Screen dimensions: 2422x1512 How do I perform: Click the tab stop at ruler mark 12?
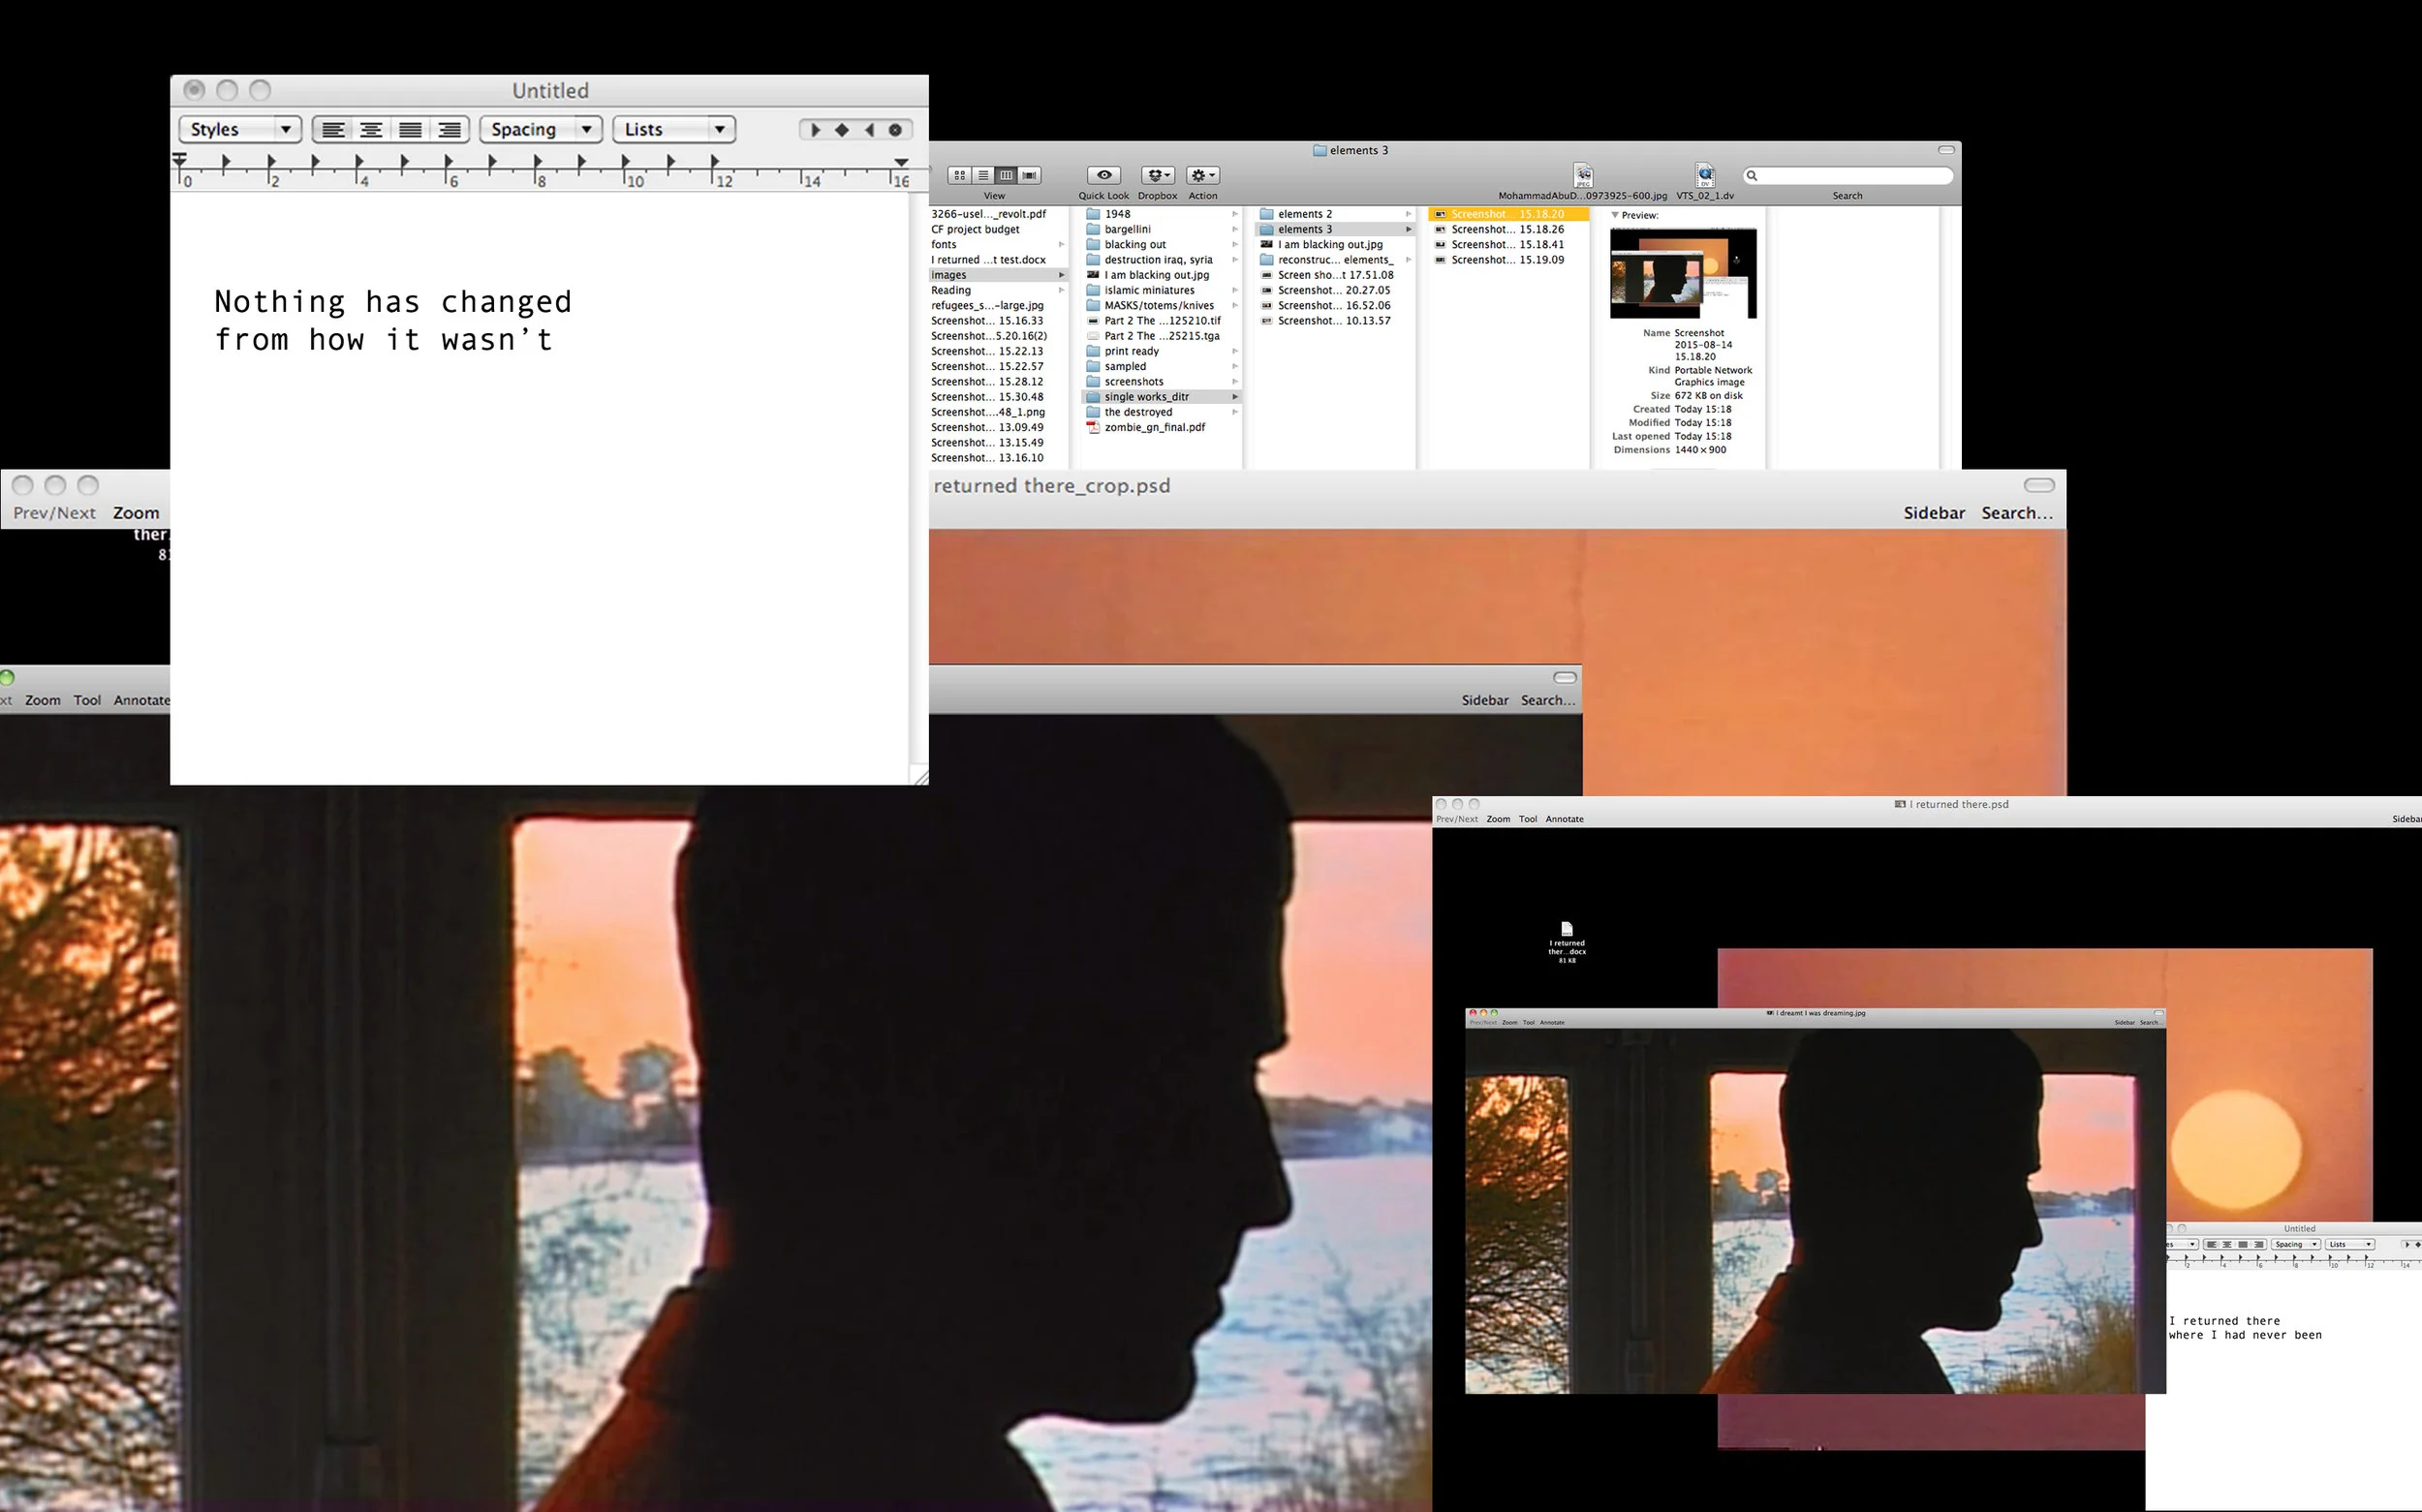pos(715,161)
